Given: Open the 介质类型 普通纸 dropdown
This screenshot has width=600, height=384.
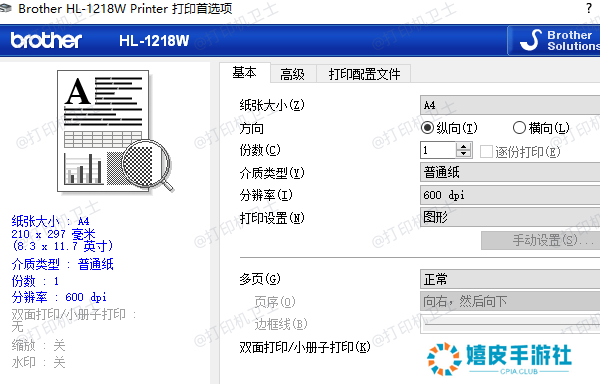Looking at the screenshot, I should (x=510, y=172).
